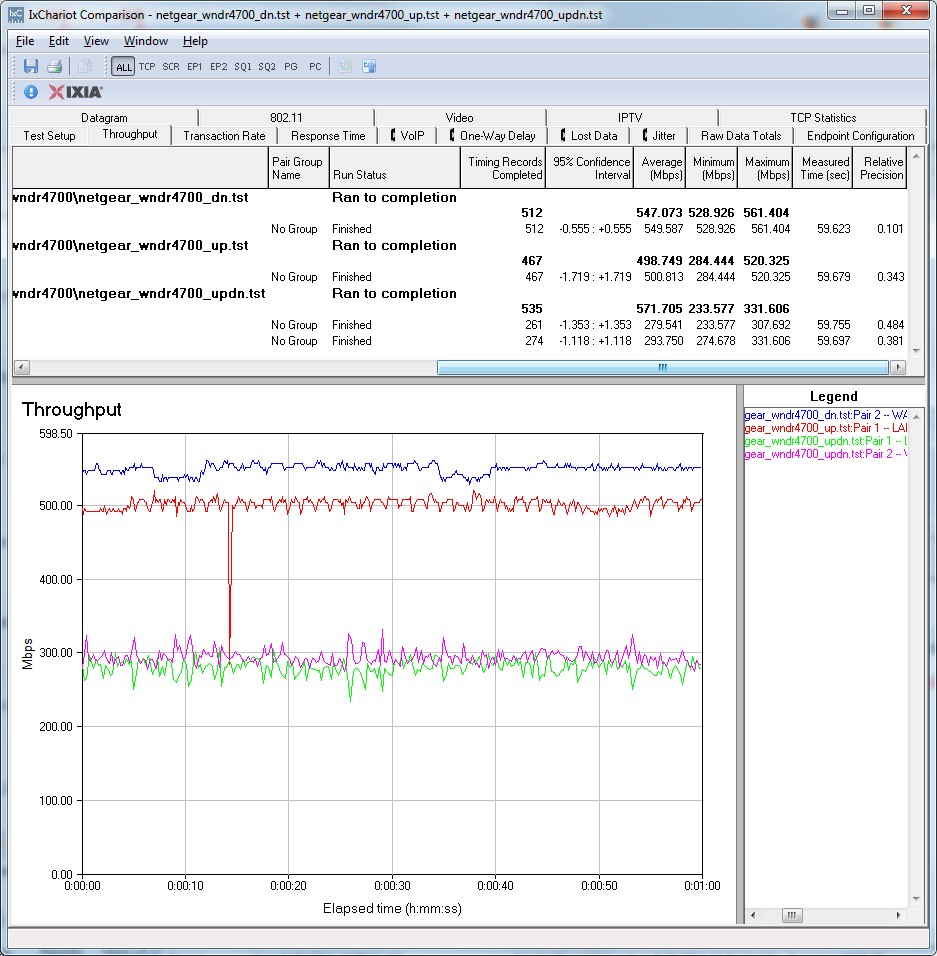Image resolution: width=937 pixels, height=956 pixels.
Task: Click the blue chart export toolbar icon
Action: (x=369, y=66)
